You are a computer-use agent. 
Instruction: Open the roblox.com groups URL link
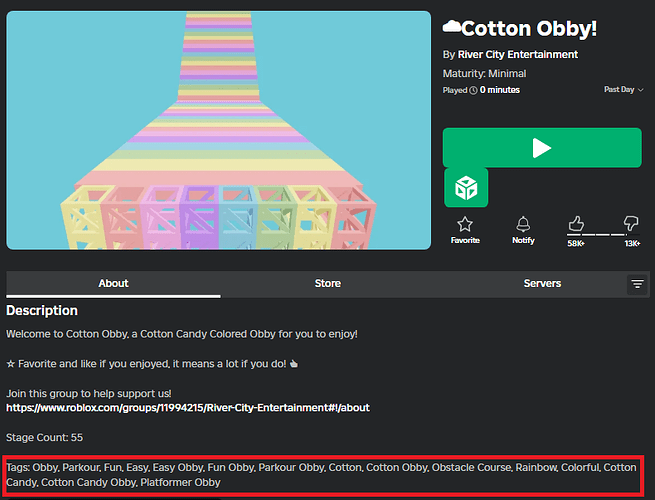188,408
